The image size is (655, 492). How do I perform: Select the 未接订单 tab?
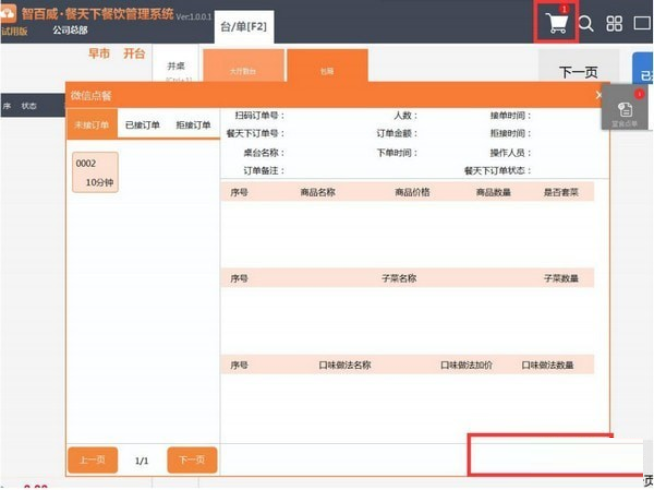[x=91, y=124]
